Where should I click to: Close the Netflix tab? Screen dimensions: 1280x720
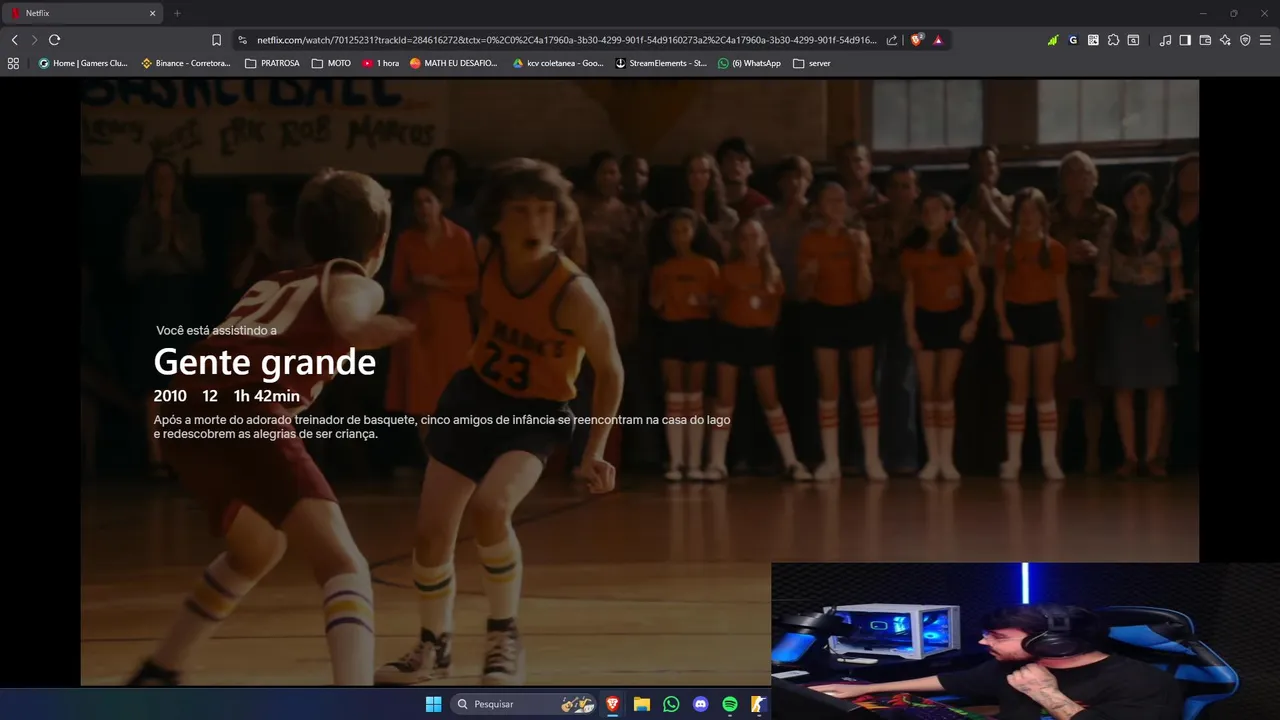(x=152, y=13)
